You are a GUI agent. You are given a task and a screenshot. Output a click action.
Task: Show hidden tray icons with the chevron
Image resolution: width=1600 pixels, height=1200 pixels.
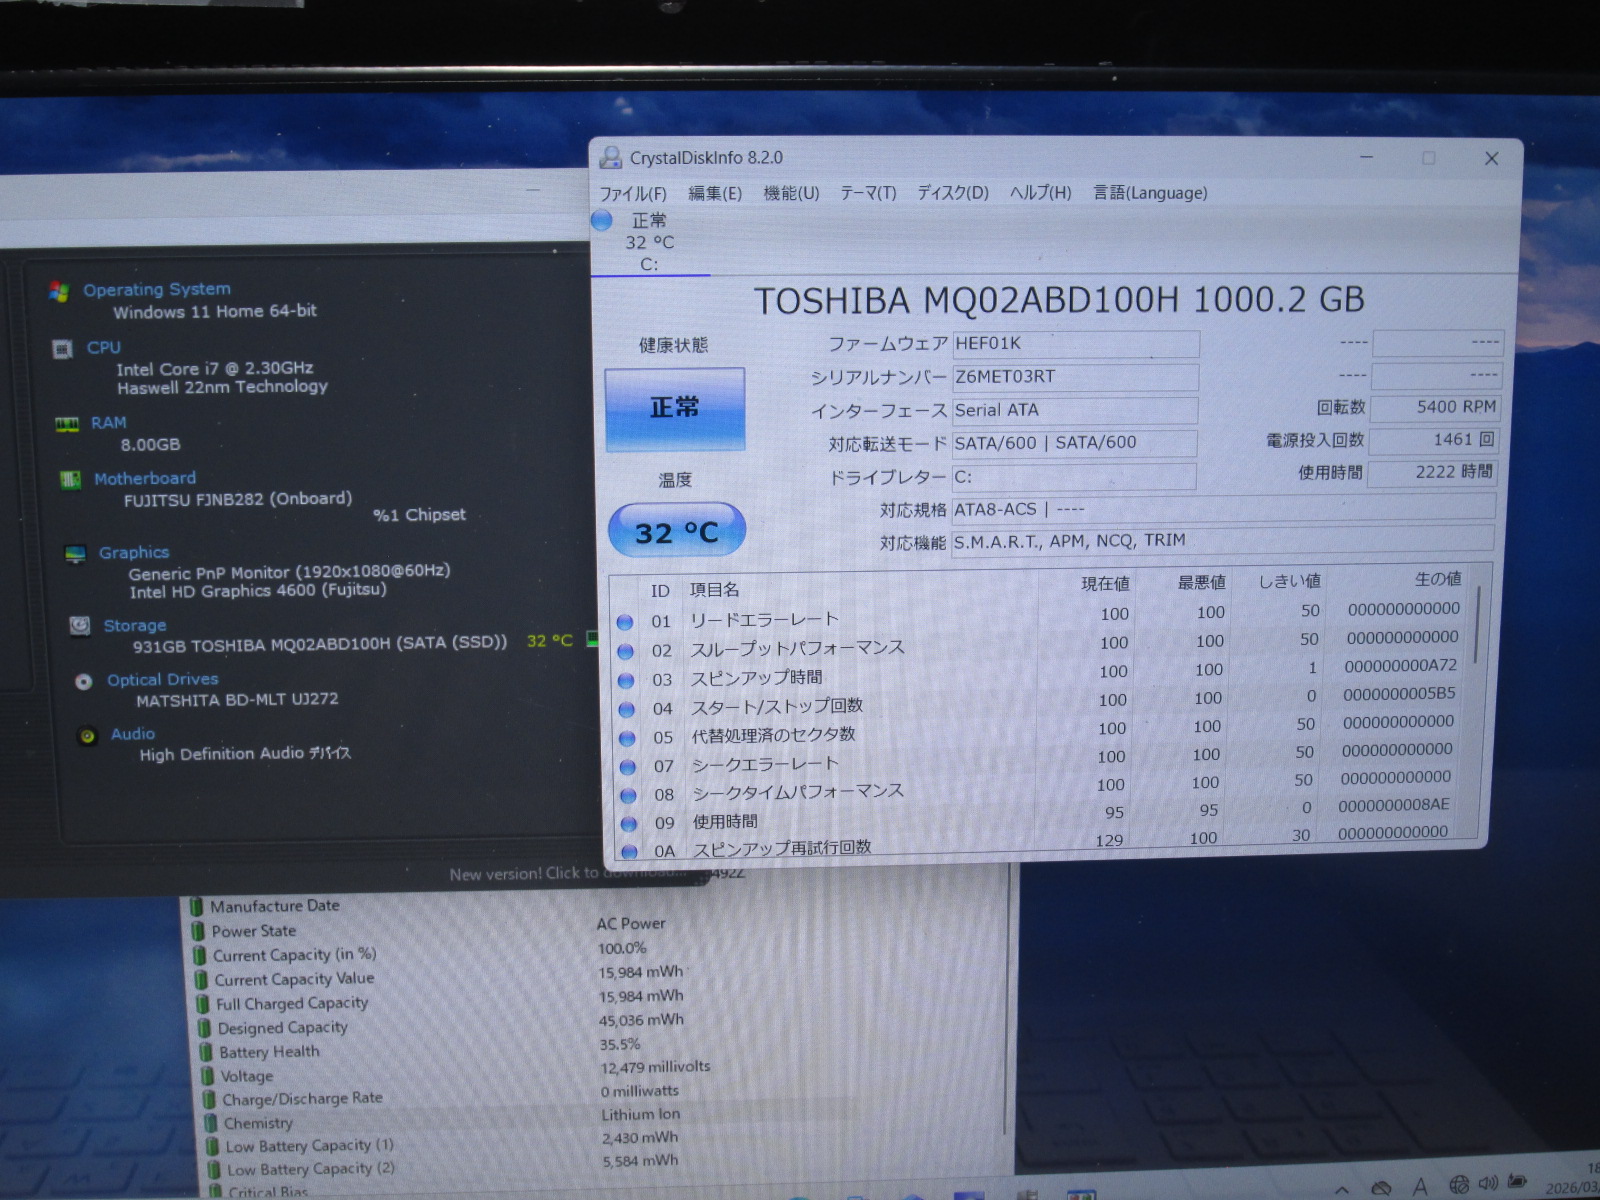point(1342,1188)
